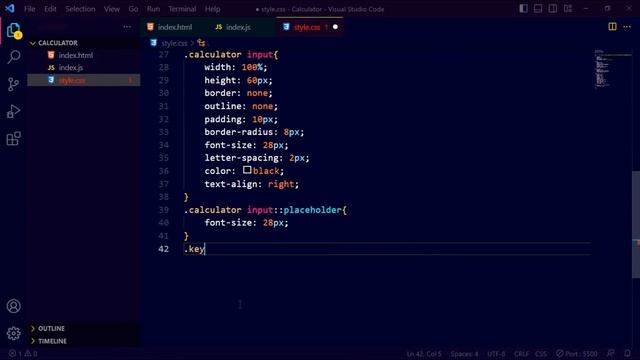Open the Run menu

point(153,9)
